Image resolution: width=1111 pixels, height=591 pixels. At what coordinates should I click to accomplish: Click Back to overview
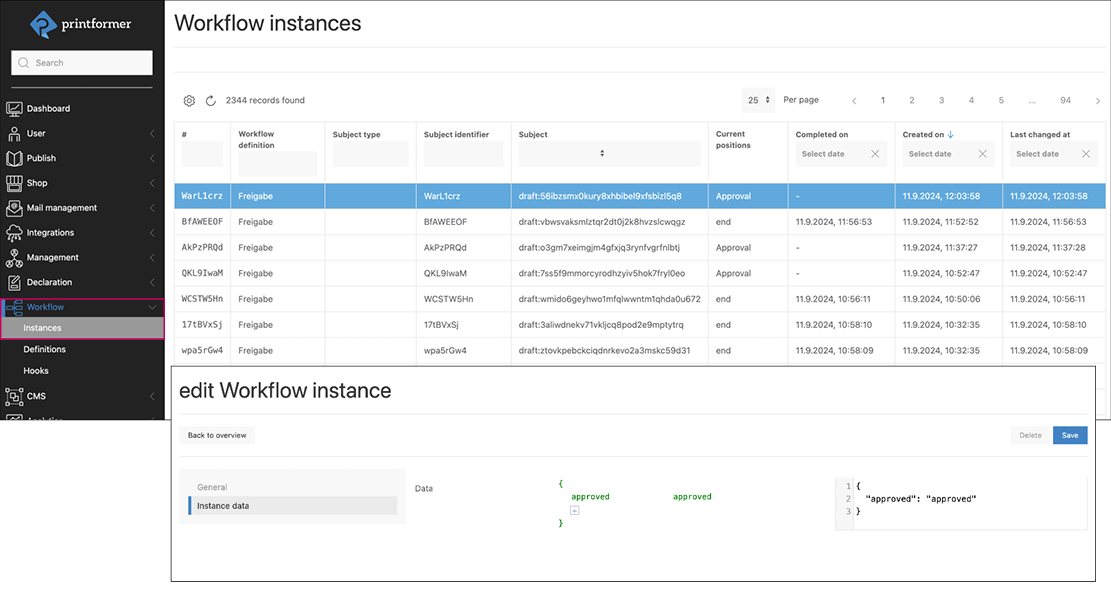(x=217, y=435)
